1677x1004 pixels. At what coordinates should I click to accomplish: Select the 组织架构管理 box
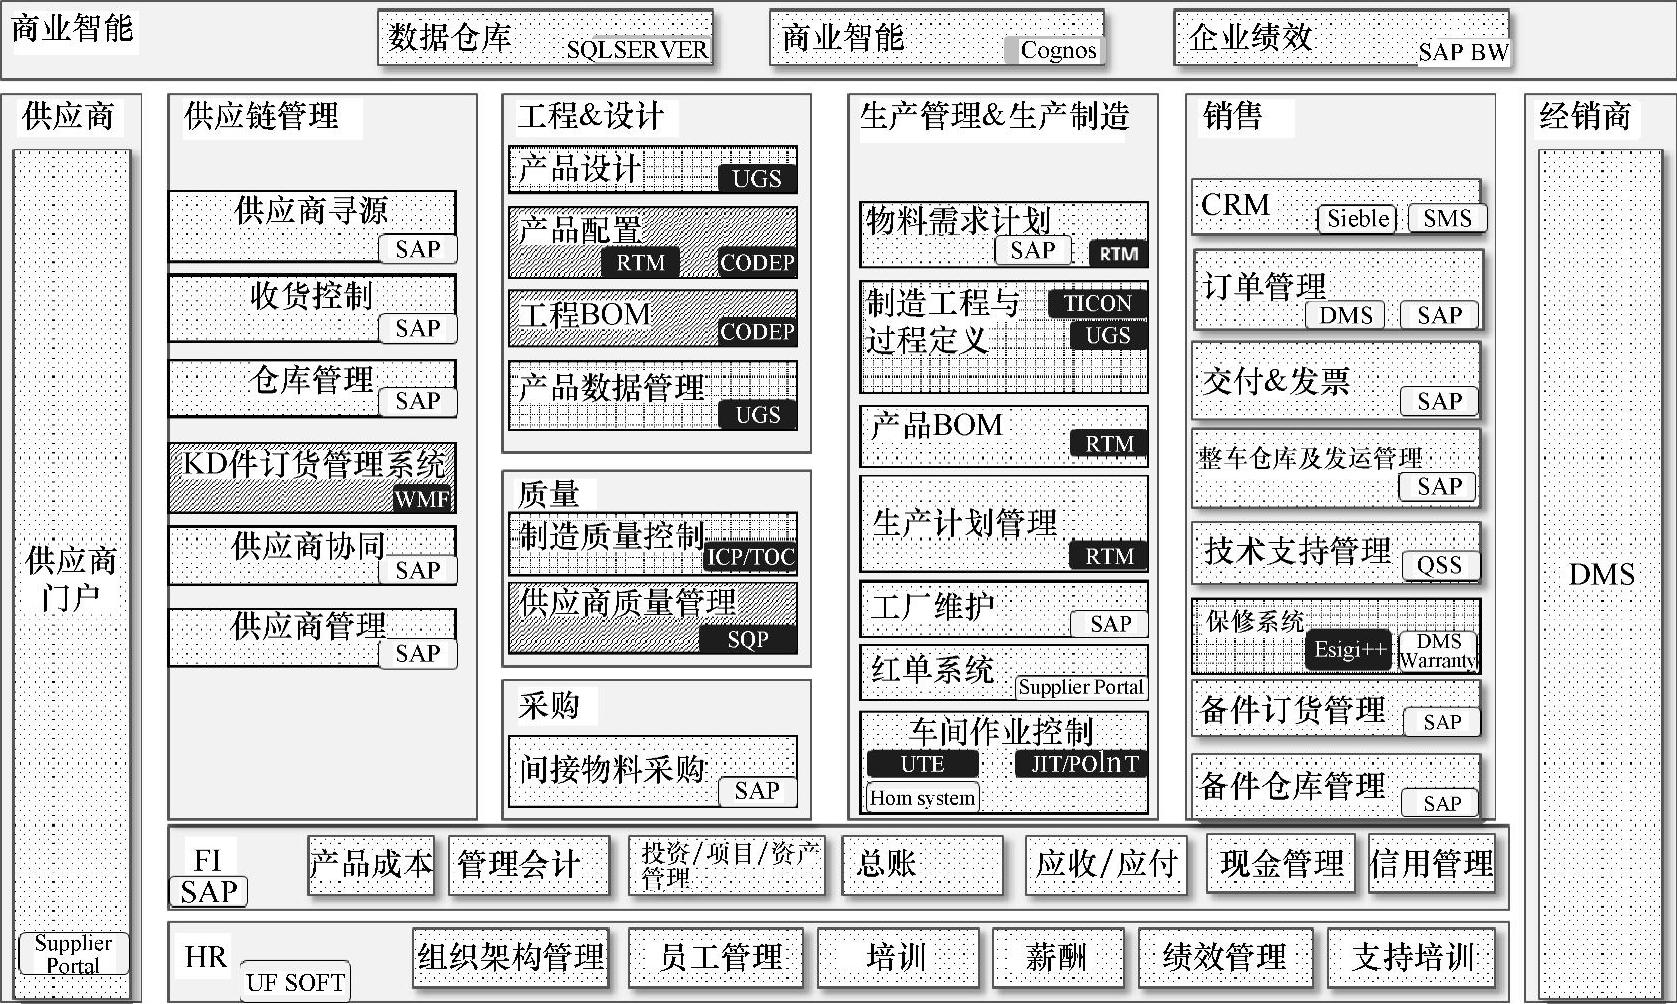click(511, 957)
